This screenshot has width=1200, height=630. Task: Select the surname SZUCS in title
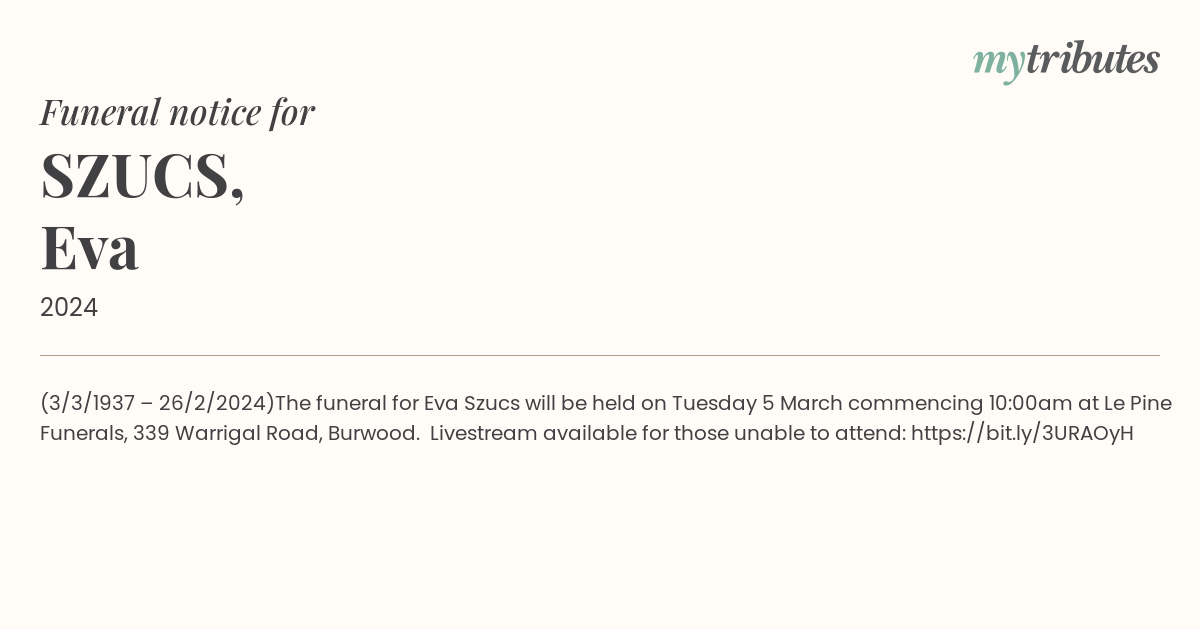(x=136, y=176)
